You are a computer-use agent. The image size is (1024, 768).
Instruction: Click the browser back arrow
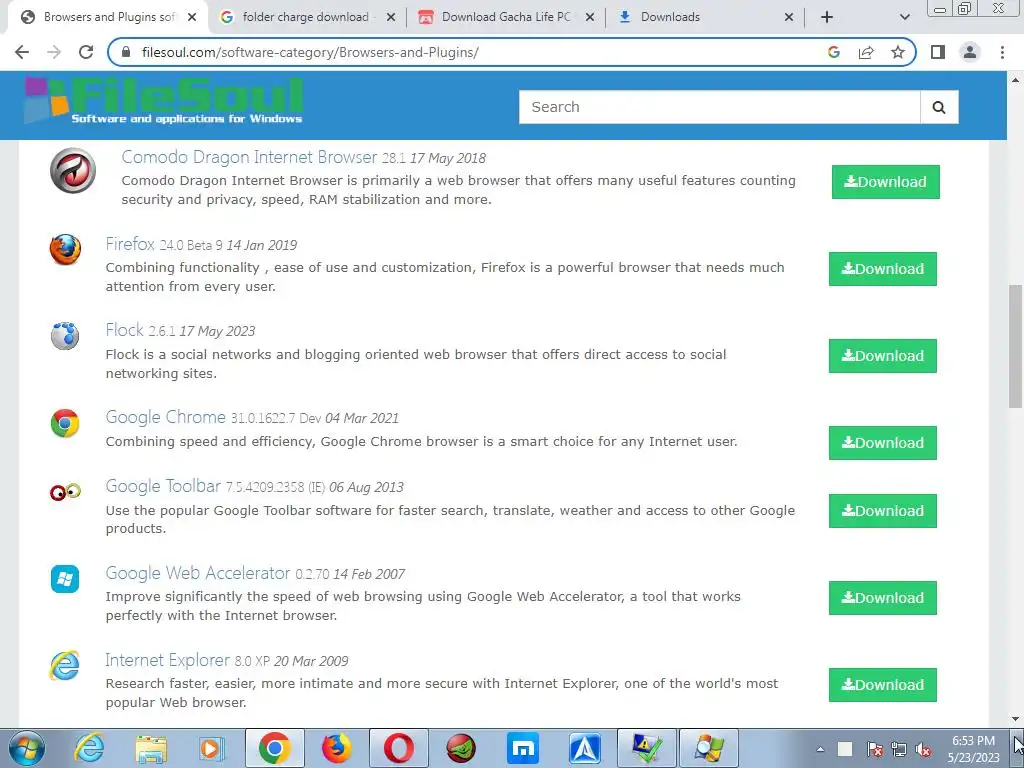pos(22,52)
